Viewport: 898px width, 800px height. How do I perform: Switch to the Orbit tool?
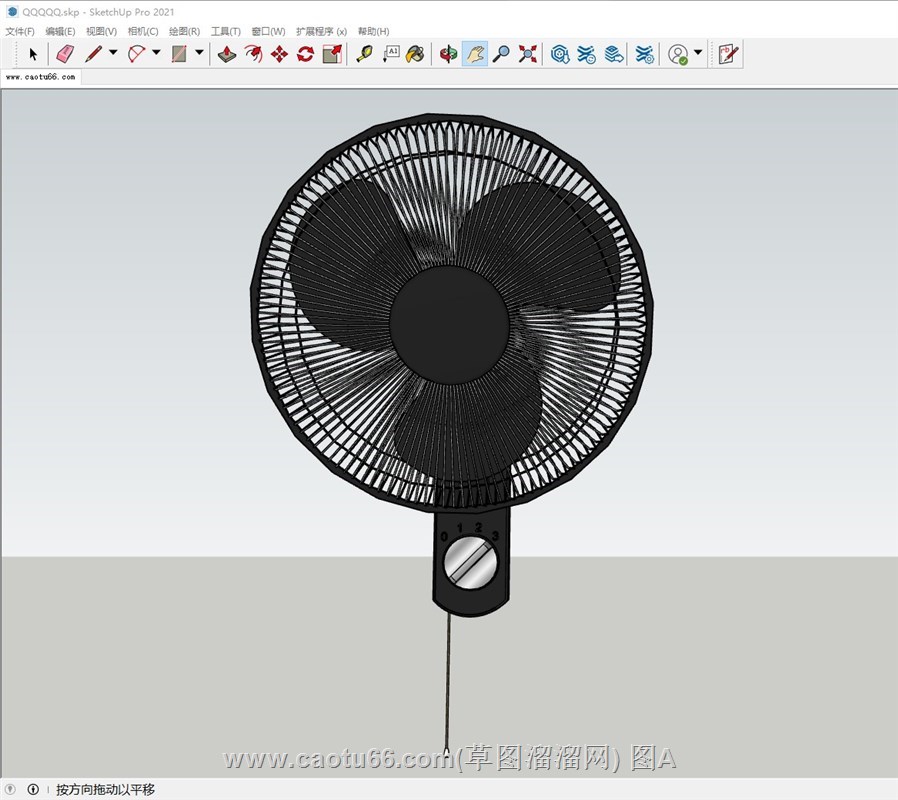pos(449,54)
